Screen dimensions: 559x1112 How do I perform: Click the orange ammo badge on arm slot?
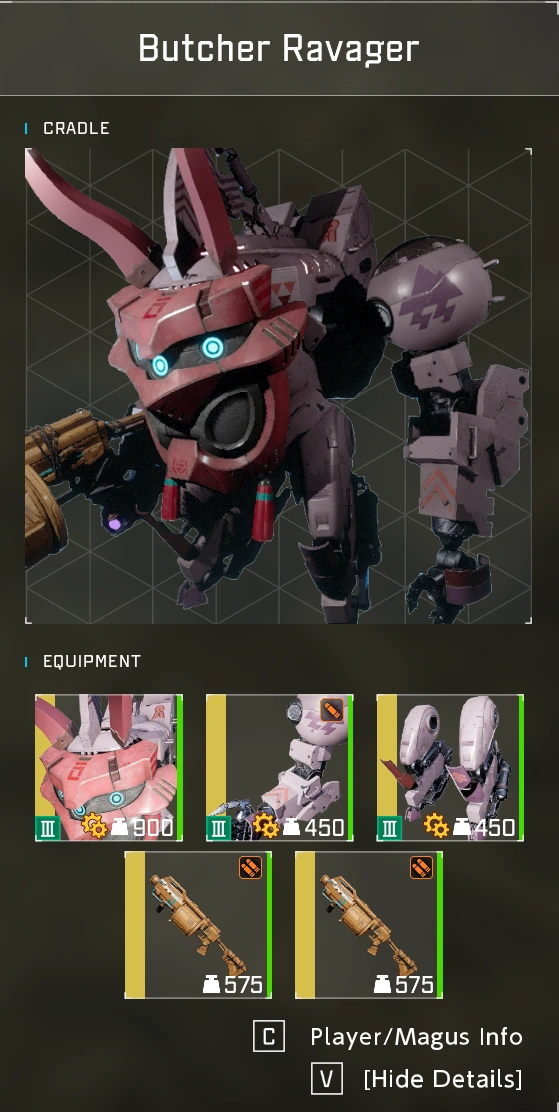tap(332, 710)
